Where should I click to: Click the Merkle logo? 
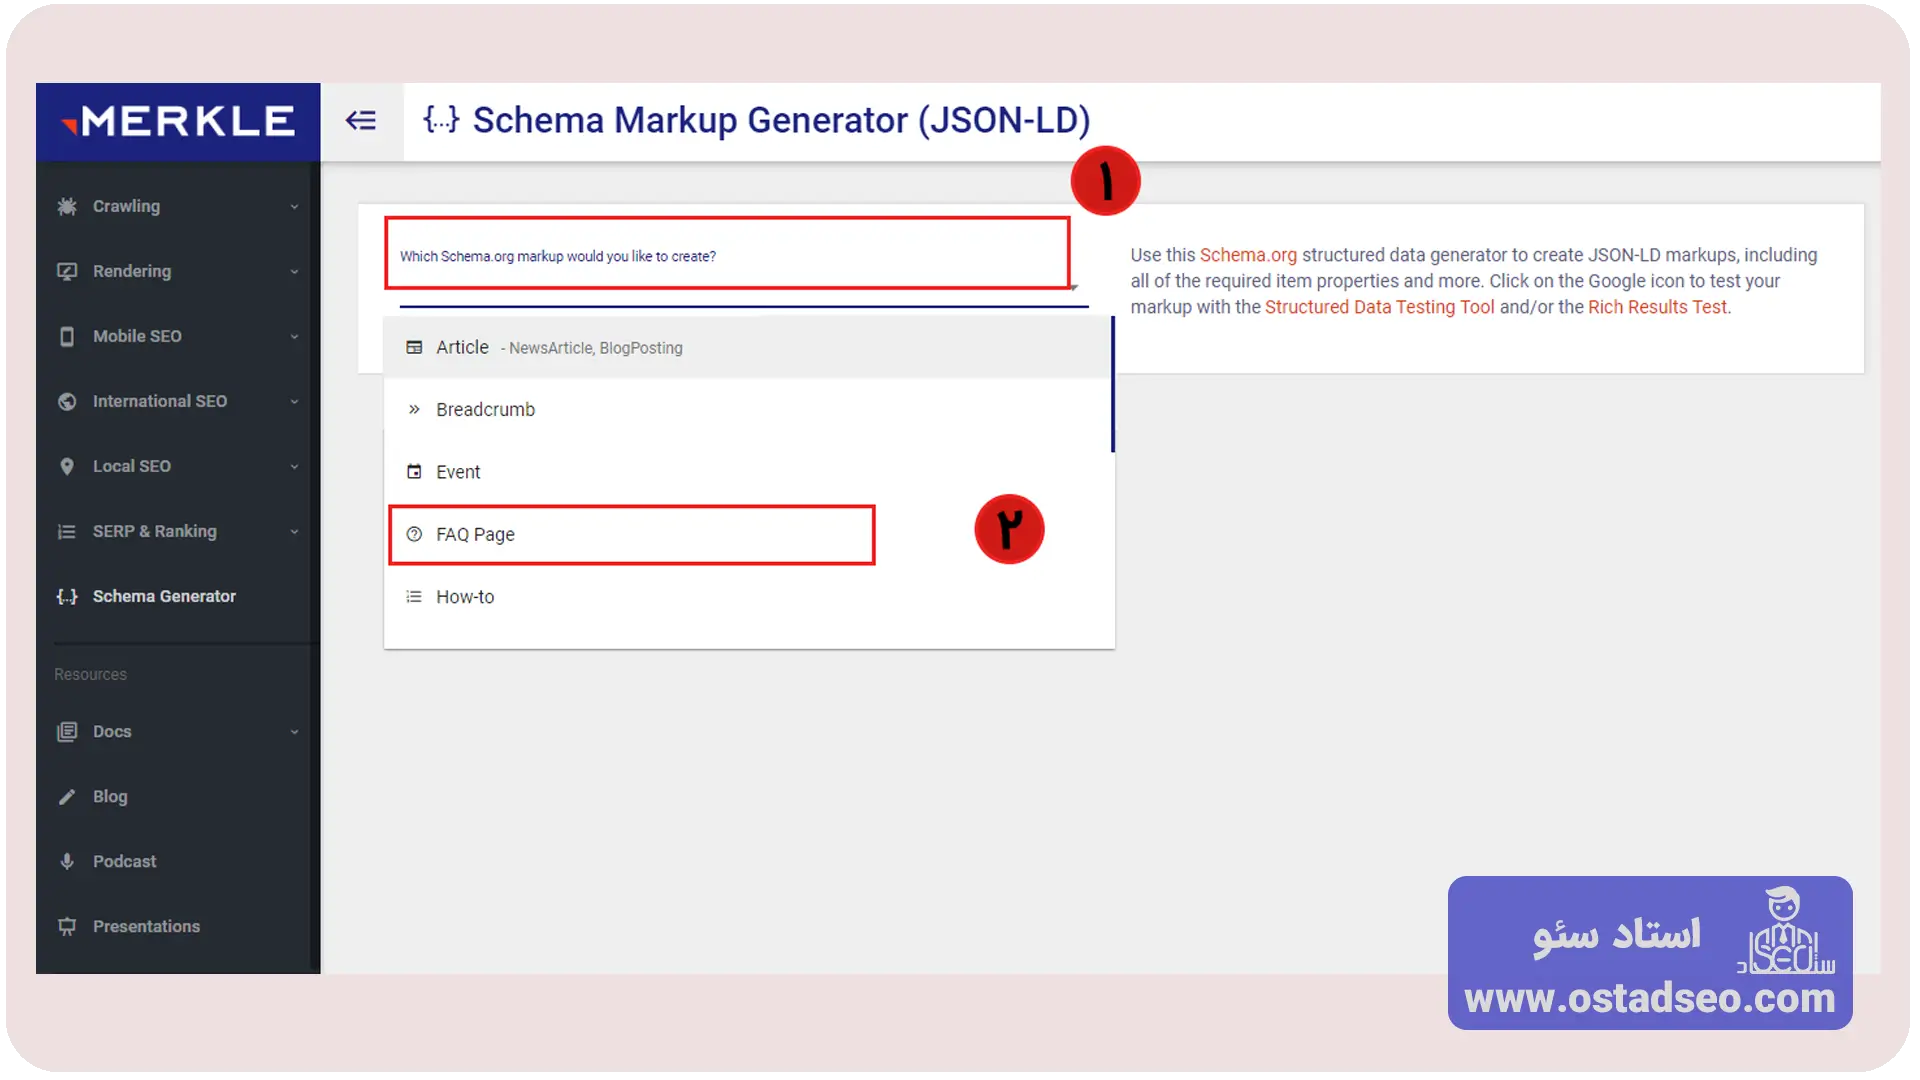tap(178, 122)
